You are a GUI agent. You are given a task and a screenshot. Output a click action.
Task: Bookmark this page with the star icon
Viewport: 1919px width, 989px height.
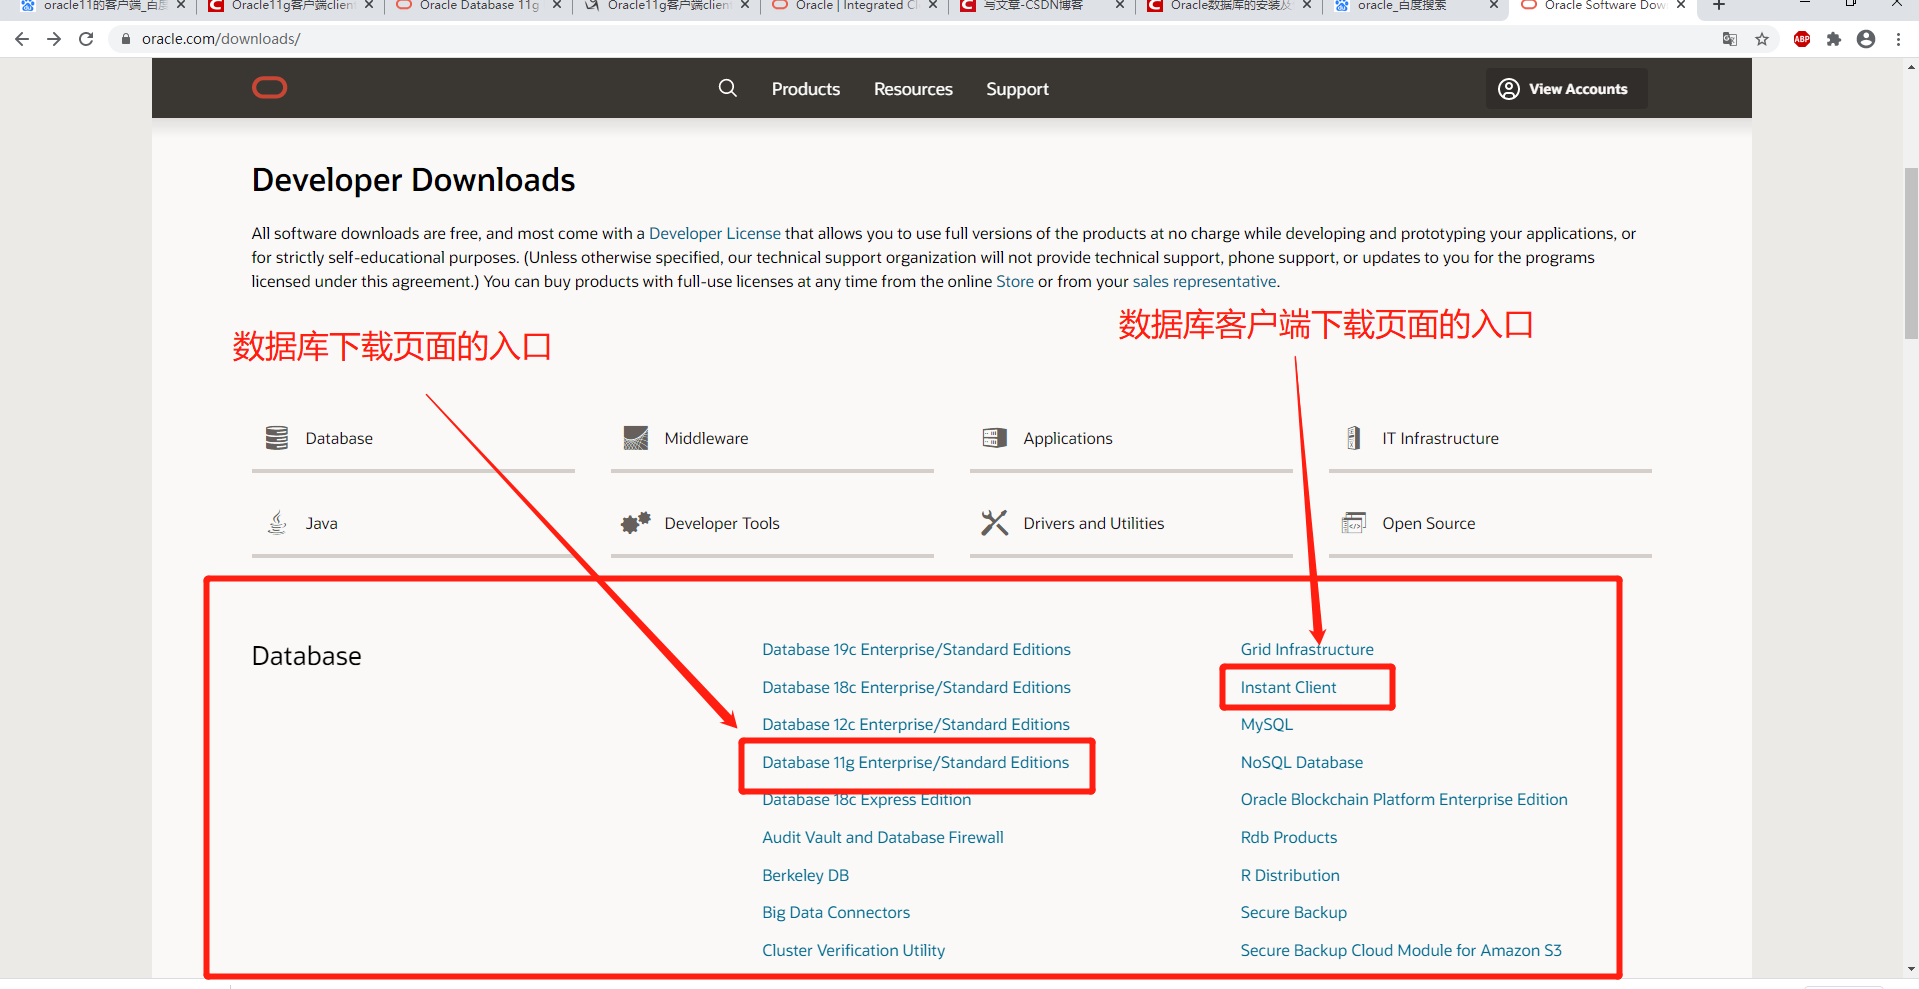[1762, 39]
